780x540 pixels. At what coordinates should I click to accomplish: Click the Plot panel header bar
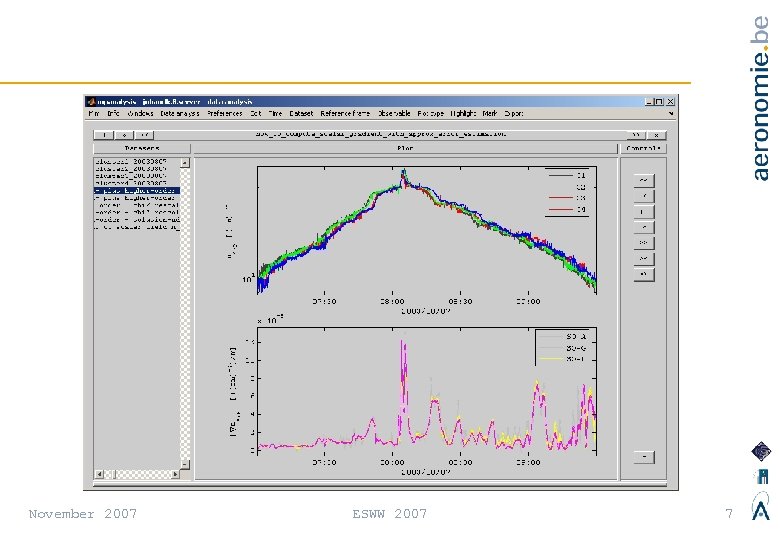(x=405, y=148)
